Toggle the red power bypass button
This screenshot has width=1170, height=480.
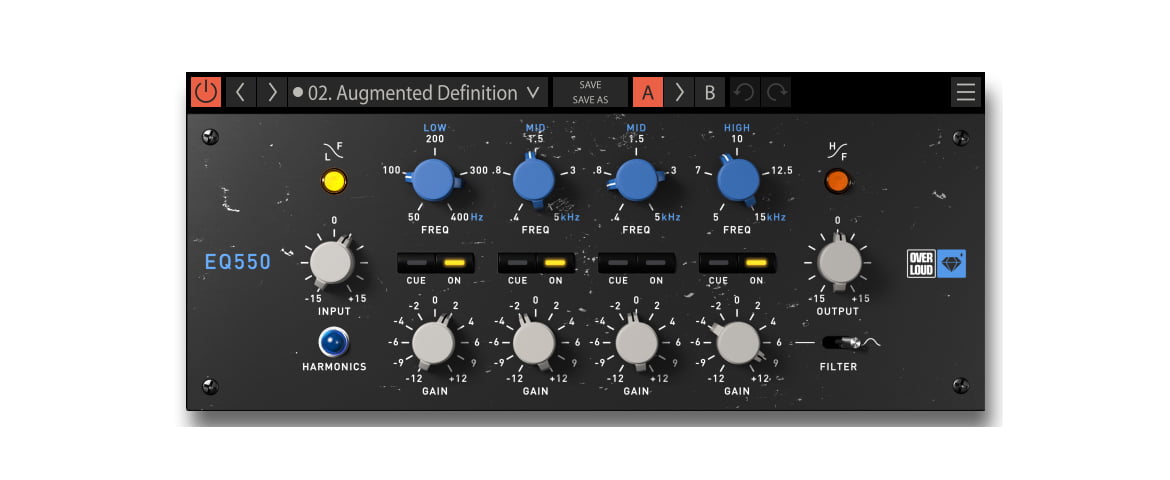click(x=206, y=93)
